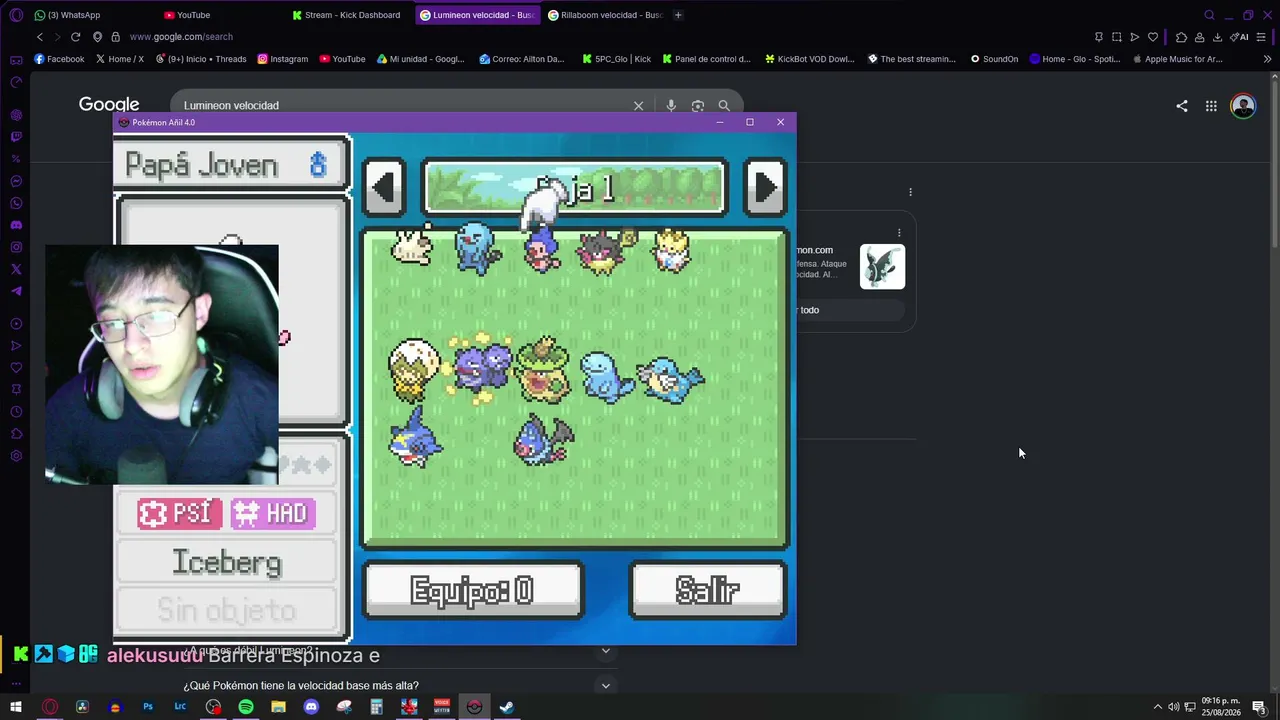The image size is (1280, 720).
Task: Share the Google results page
Action: (1182, 105)
